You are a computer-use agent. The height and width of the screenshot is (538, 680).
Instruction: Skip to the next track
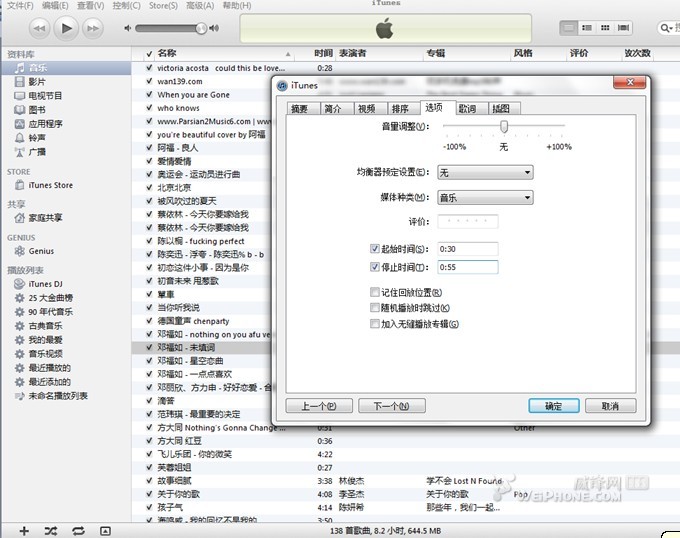[x=92, y=29]
